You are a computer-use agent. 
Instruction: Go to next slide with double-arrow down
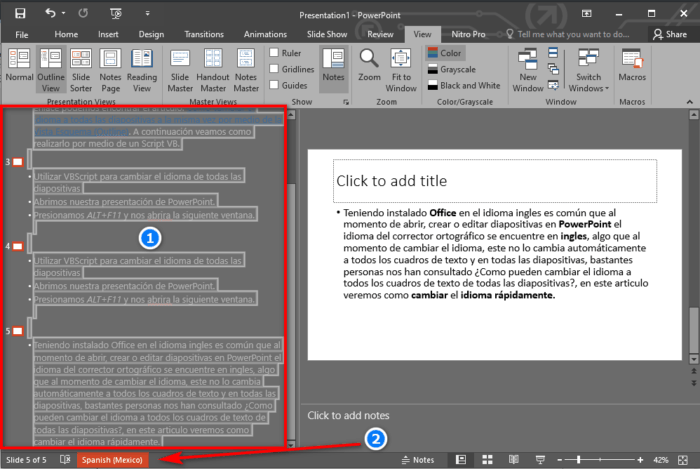tap(694, 383)
